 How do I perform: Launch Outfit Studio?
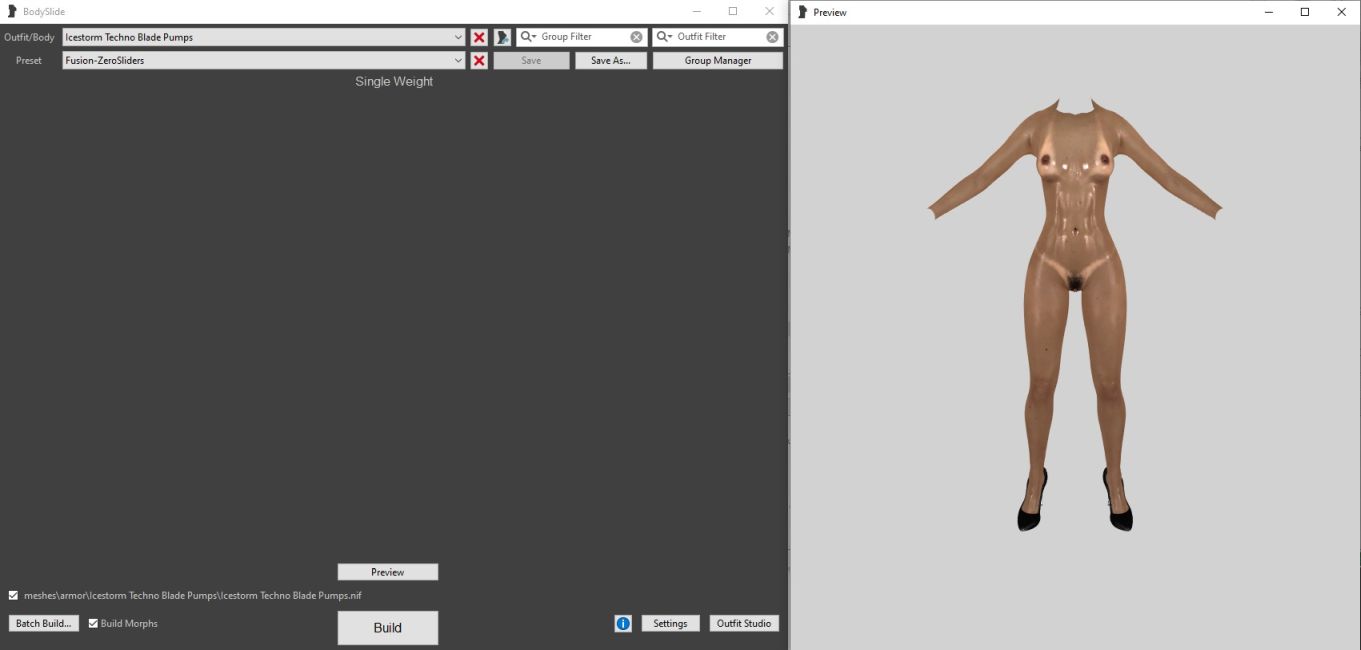[744, 623]
